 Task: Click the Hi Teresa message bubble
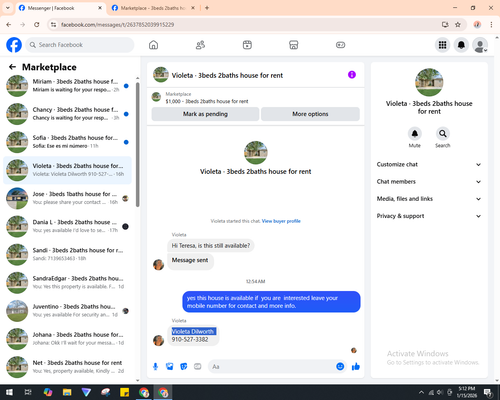(x=211, y=246)
